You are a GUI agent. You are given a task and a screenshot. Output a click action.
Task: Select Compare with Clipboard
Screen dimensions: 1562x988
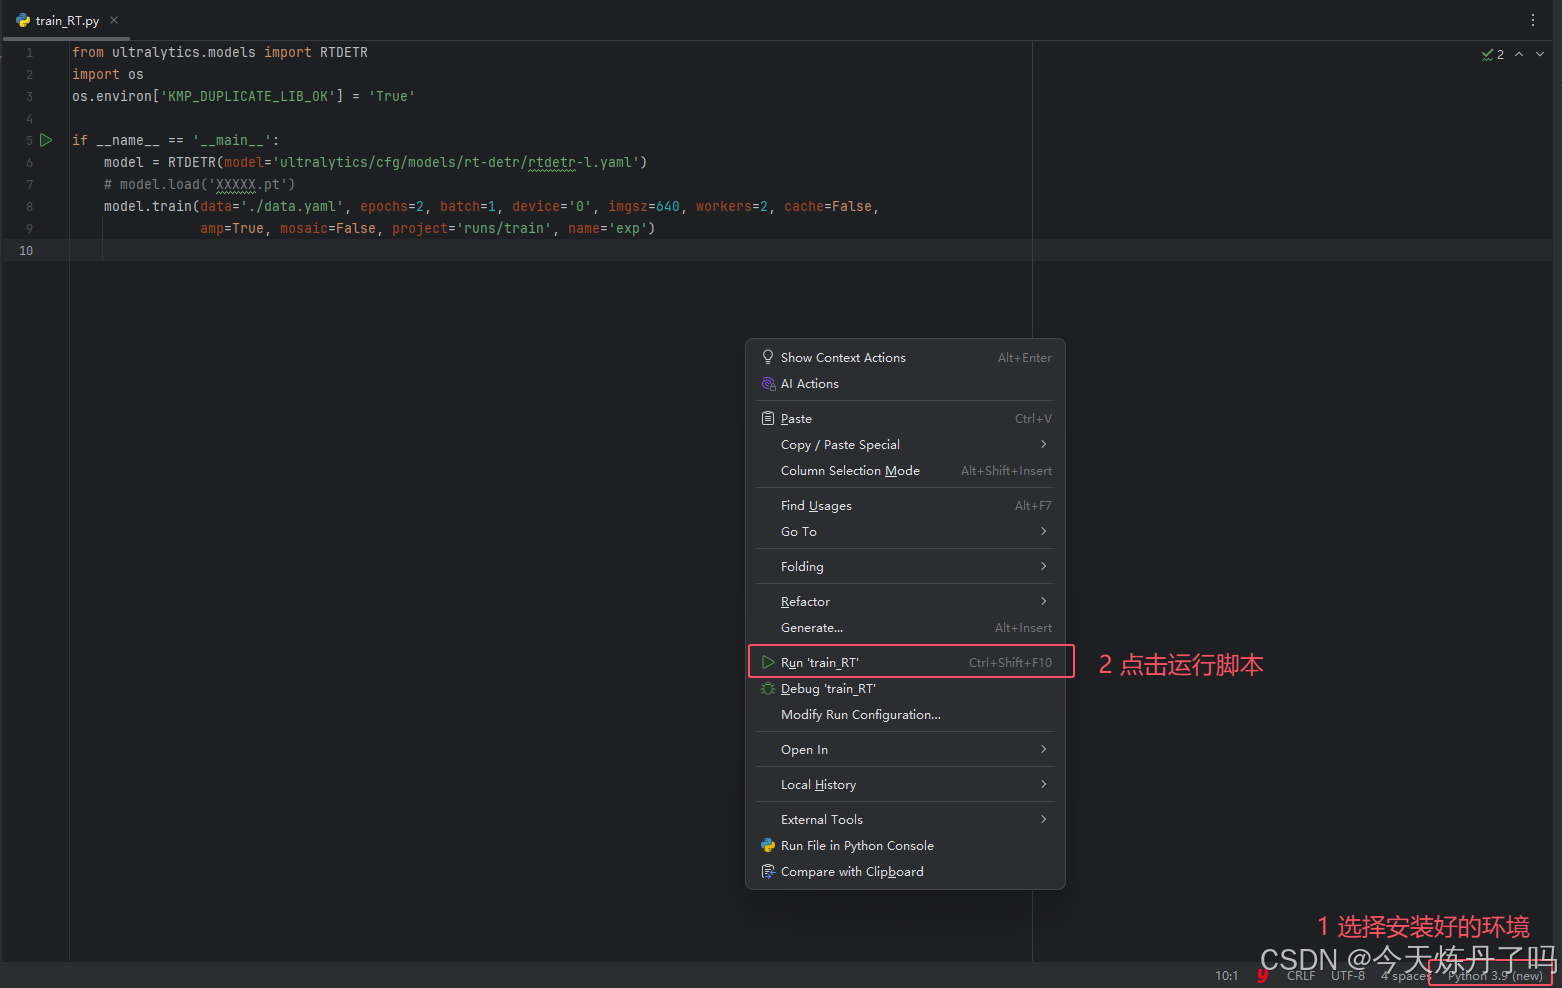(851, 871)
